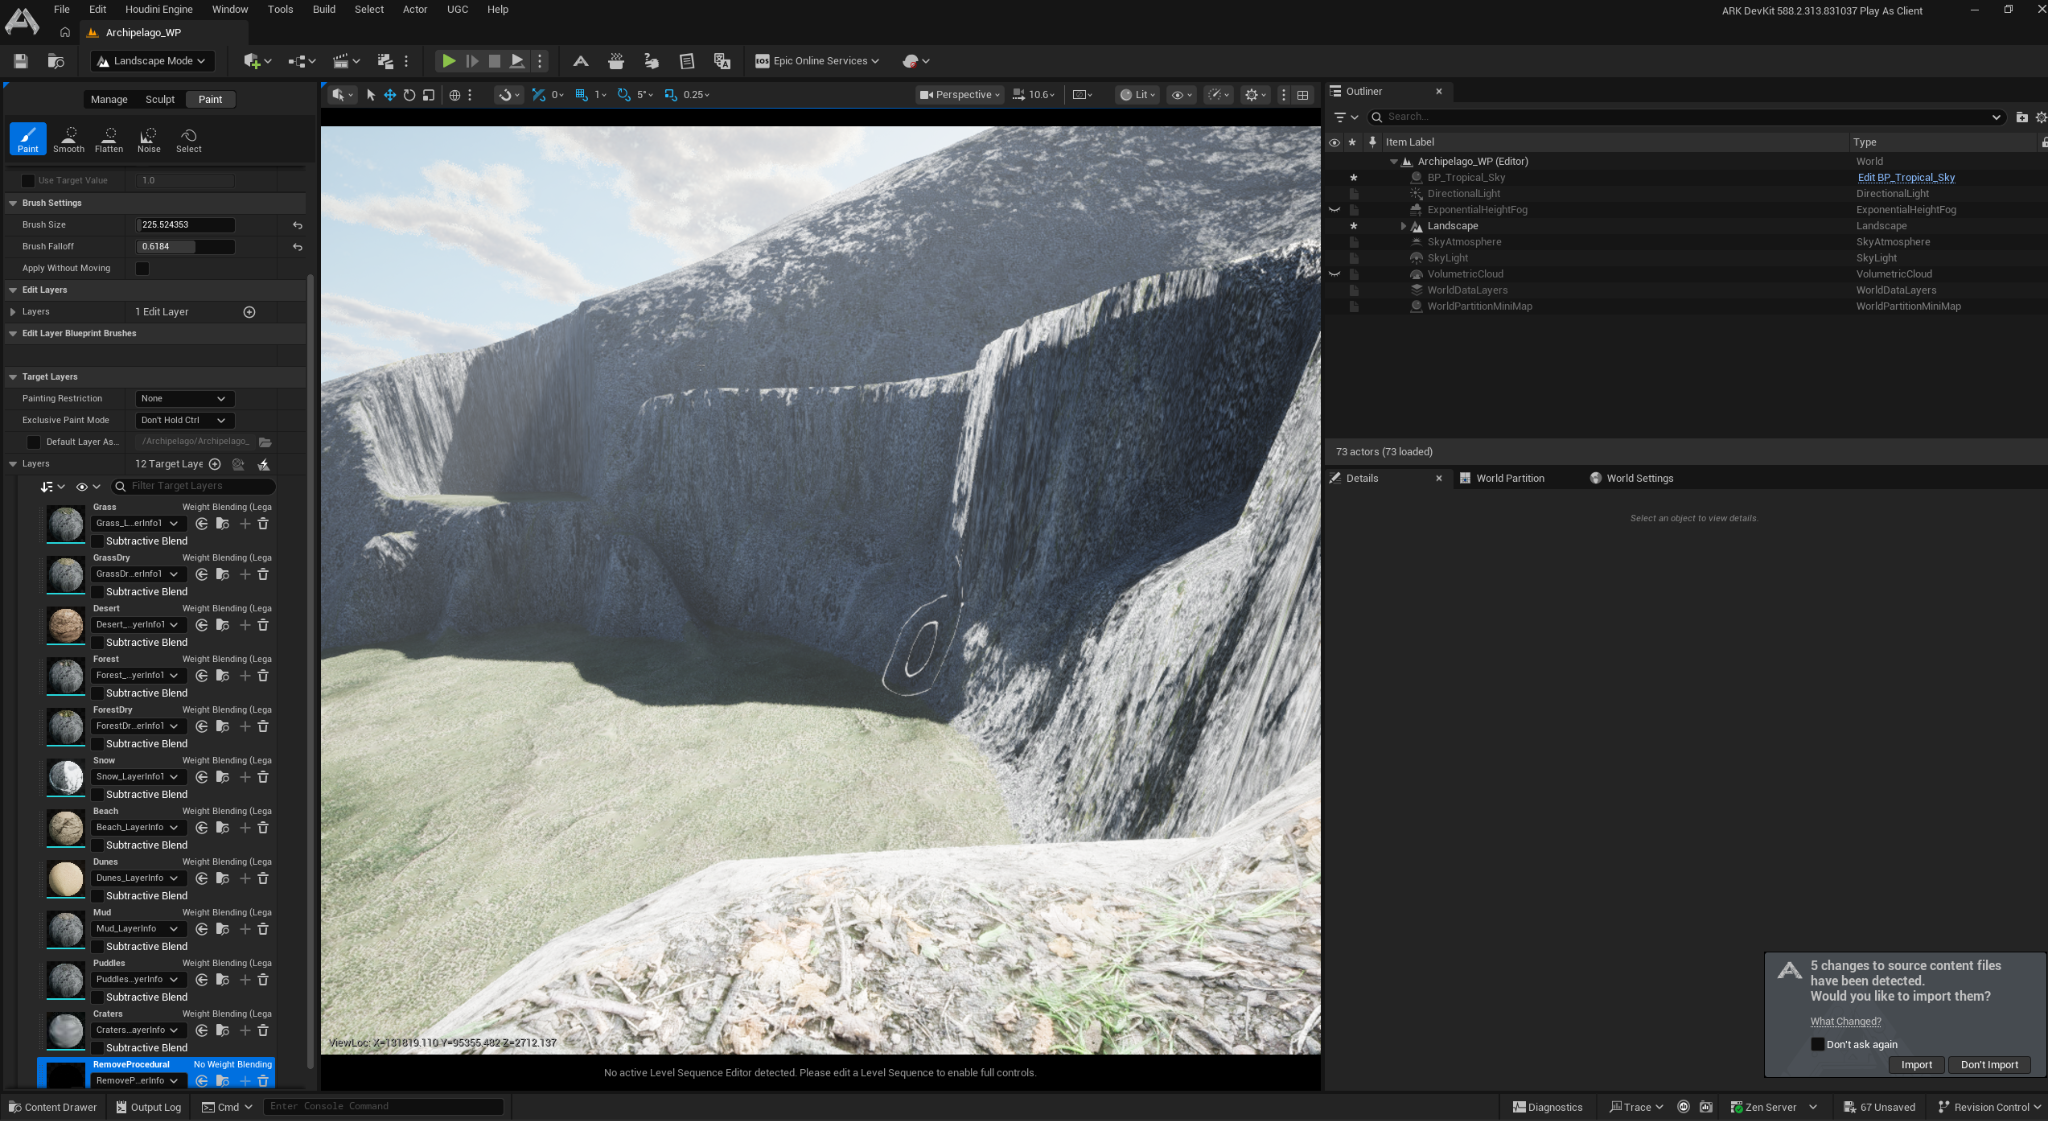Viewport: 2048px width, 1121px height.
Task: Select the Noise tool
Action: (148, 138)
